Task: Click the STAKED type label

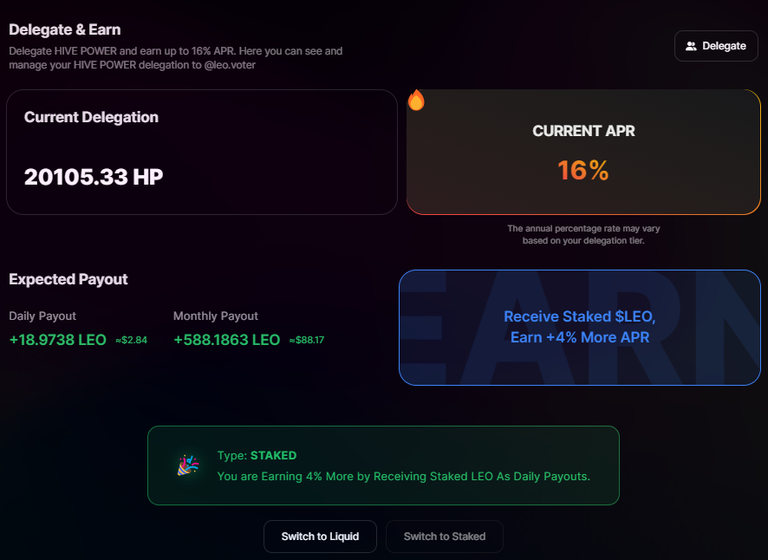Action: 273,455
